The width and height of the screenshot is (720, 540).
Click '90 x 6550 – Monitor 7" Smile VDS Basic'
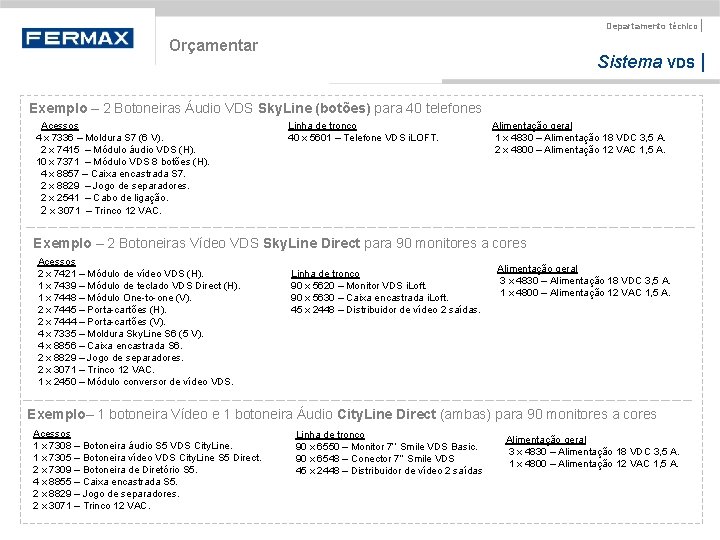(387, 447)
